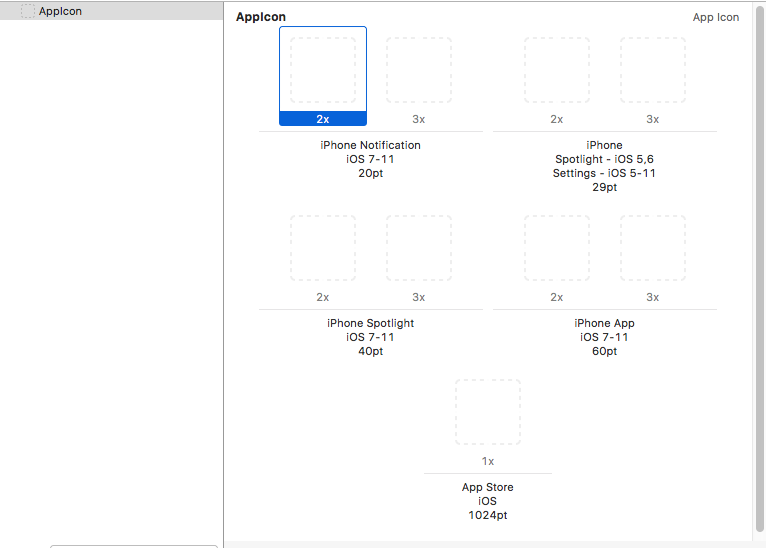The image size is (766, 550).
Task: Pick the iPhone Spotlight 40pt 3x slot
Action: [x=419, y=248]
